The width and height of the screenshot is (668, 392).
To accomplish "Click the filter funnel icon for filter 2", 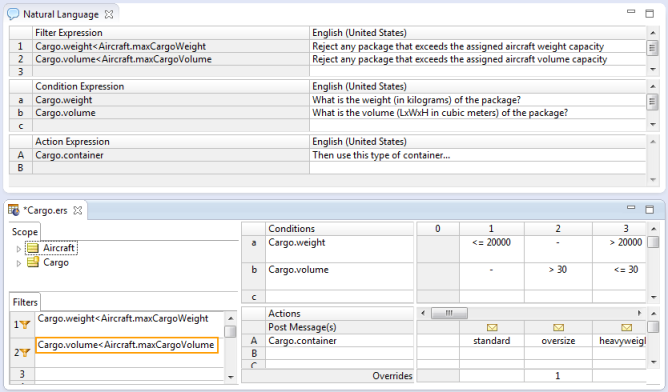I will click(25, 353).
